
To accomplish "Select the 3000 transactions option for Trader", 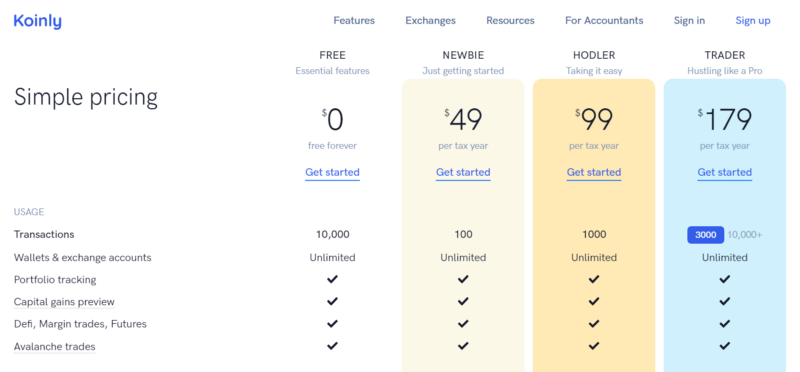I will tap(706, 235).
